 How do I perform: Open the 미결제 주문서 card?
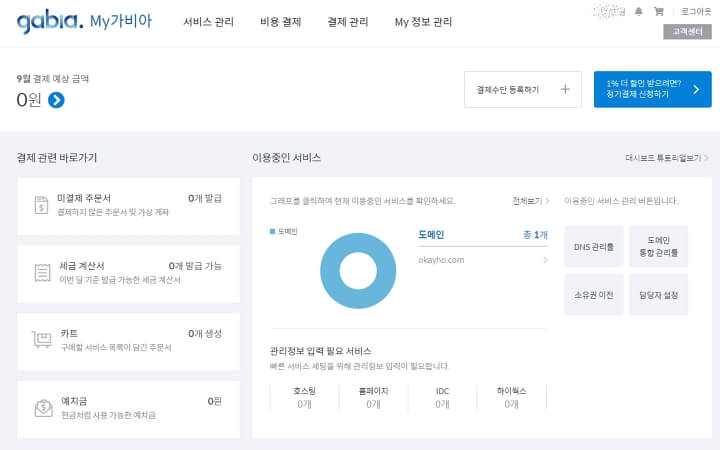pos(129,206)
